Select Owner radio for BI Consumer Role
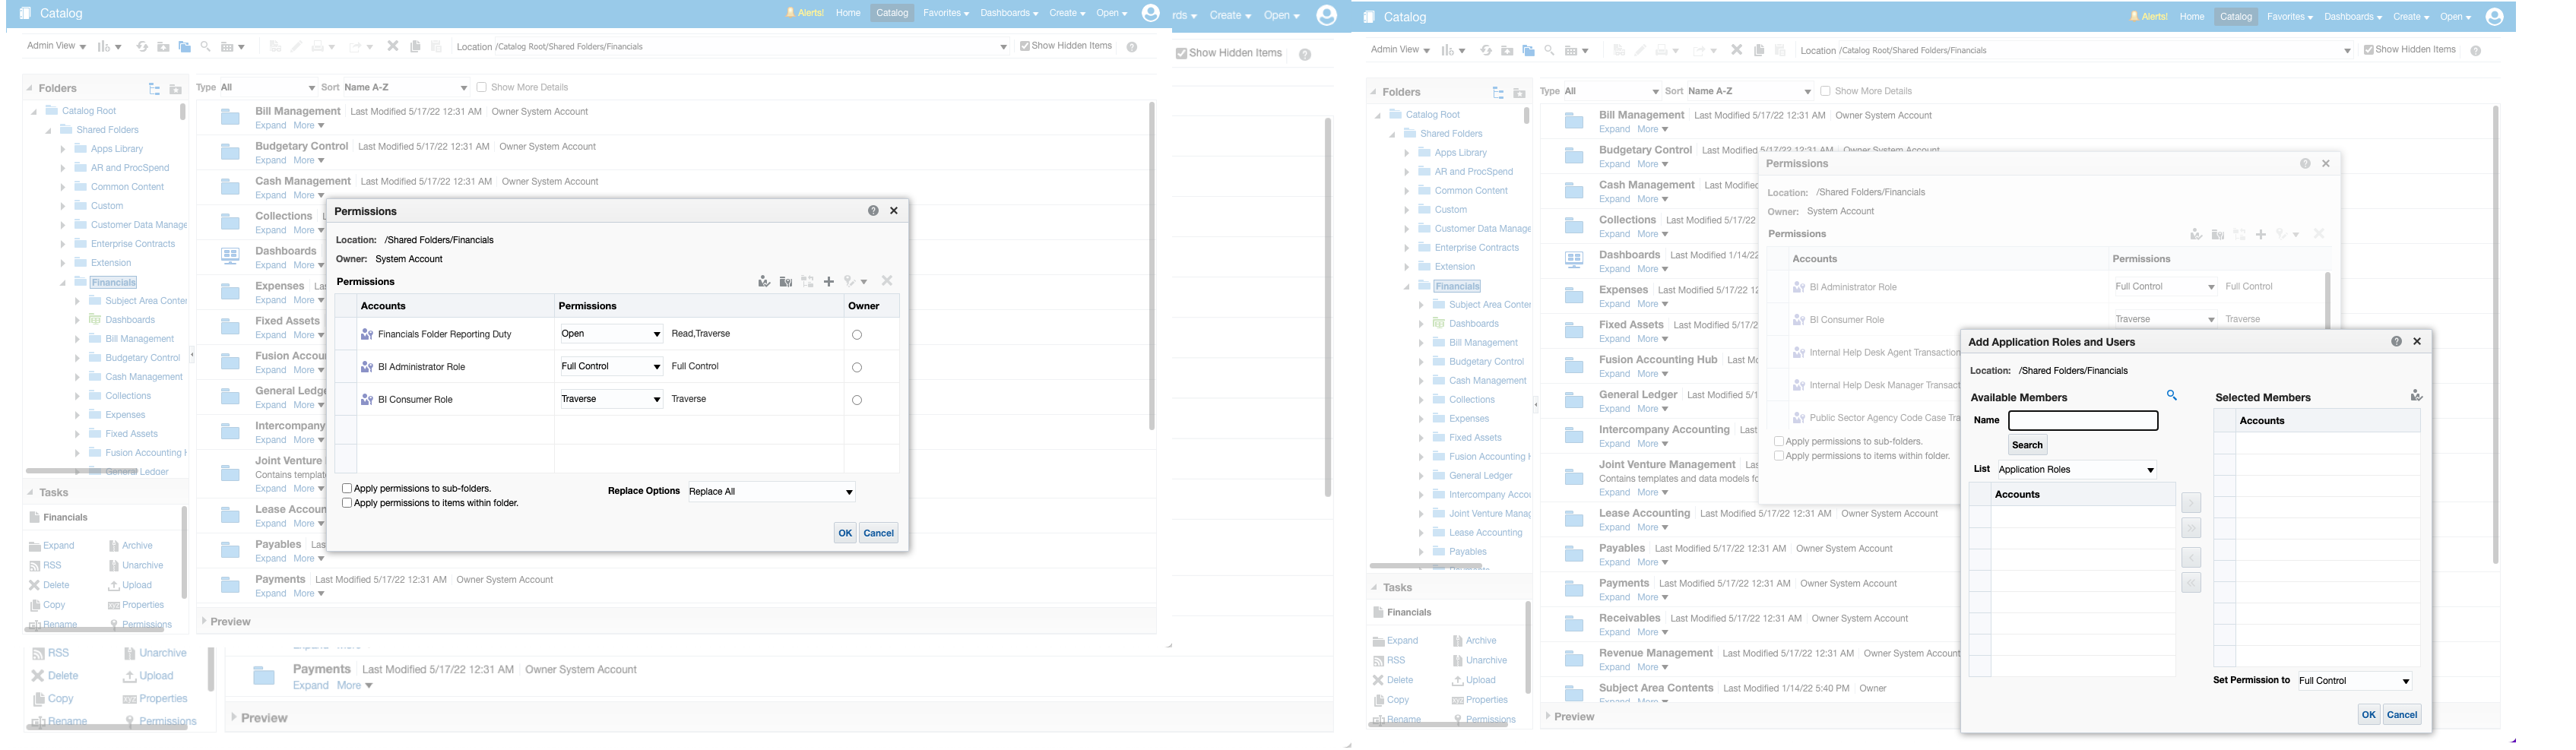The image size is (2576, 750). (x=857, y=399)
